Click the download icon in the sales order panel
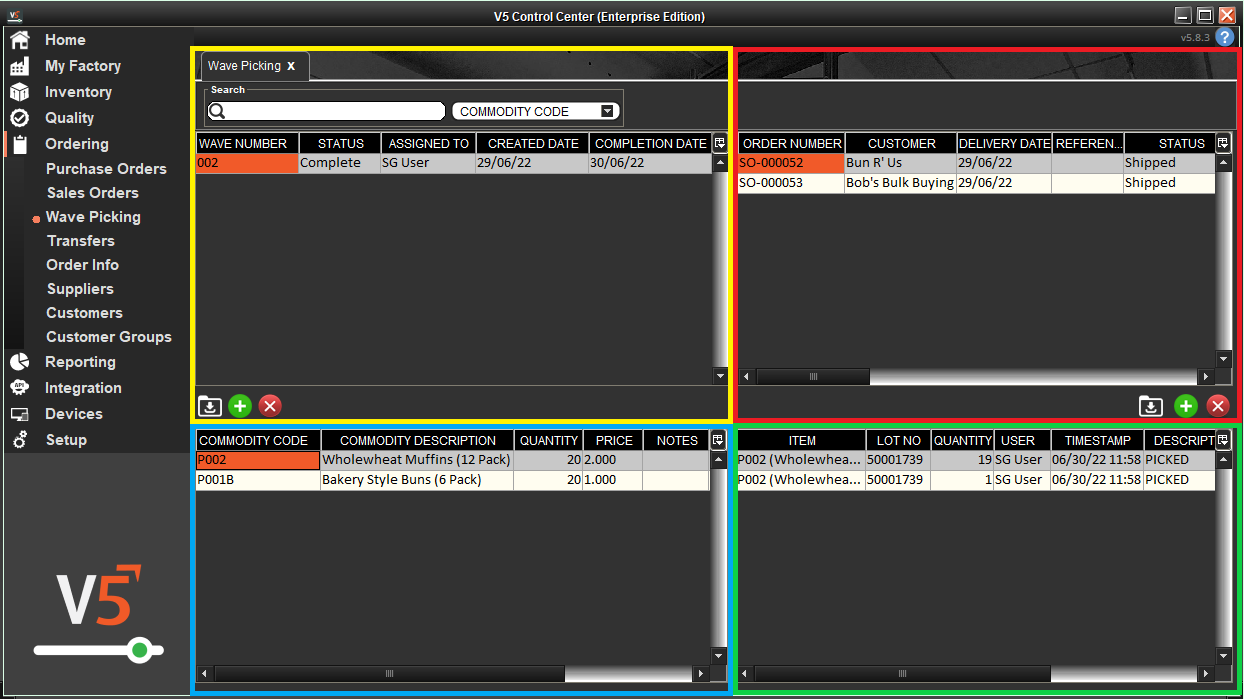Screen dimensions: 1244x699 [x=1150, y=406]
